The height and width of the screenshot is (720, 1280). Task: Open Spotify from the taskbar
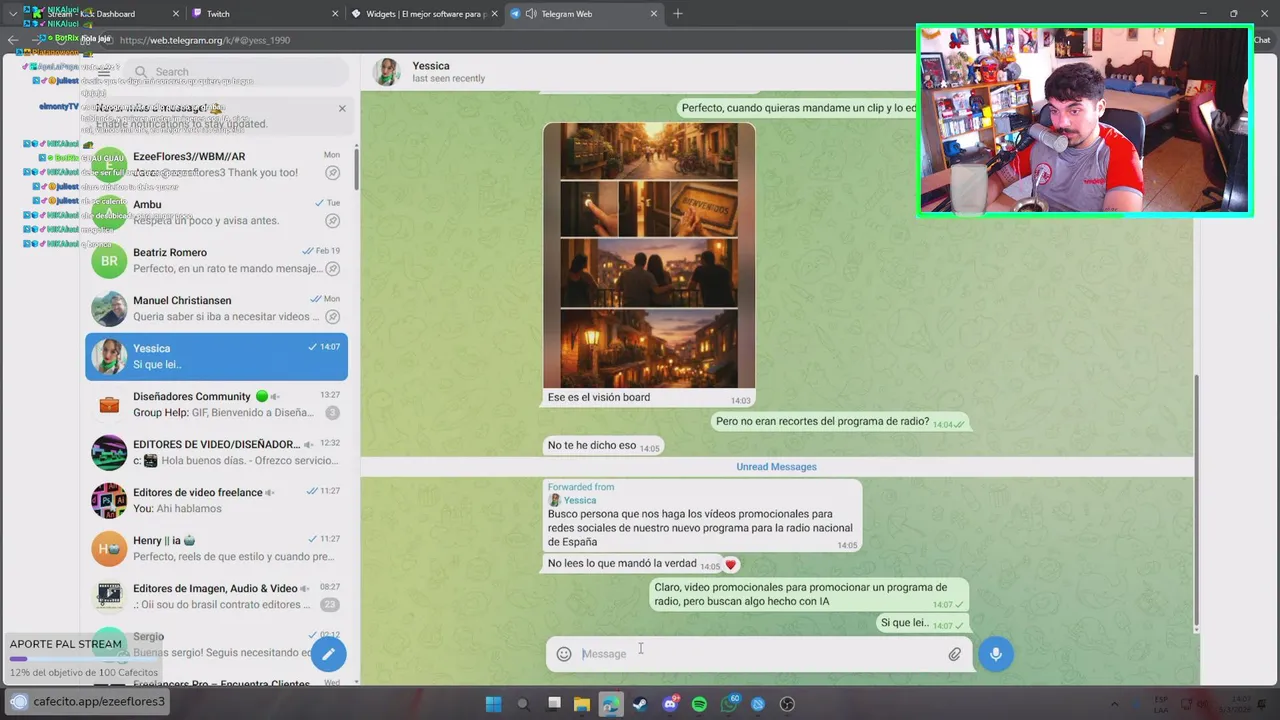click(x=700, y=704)
